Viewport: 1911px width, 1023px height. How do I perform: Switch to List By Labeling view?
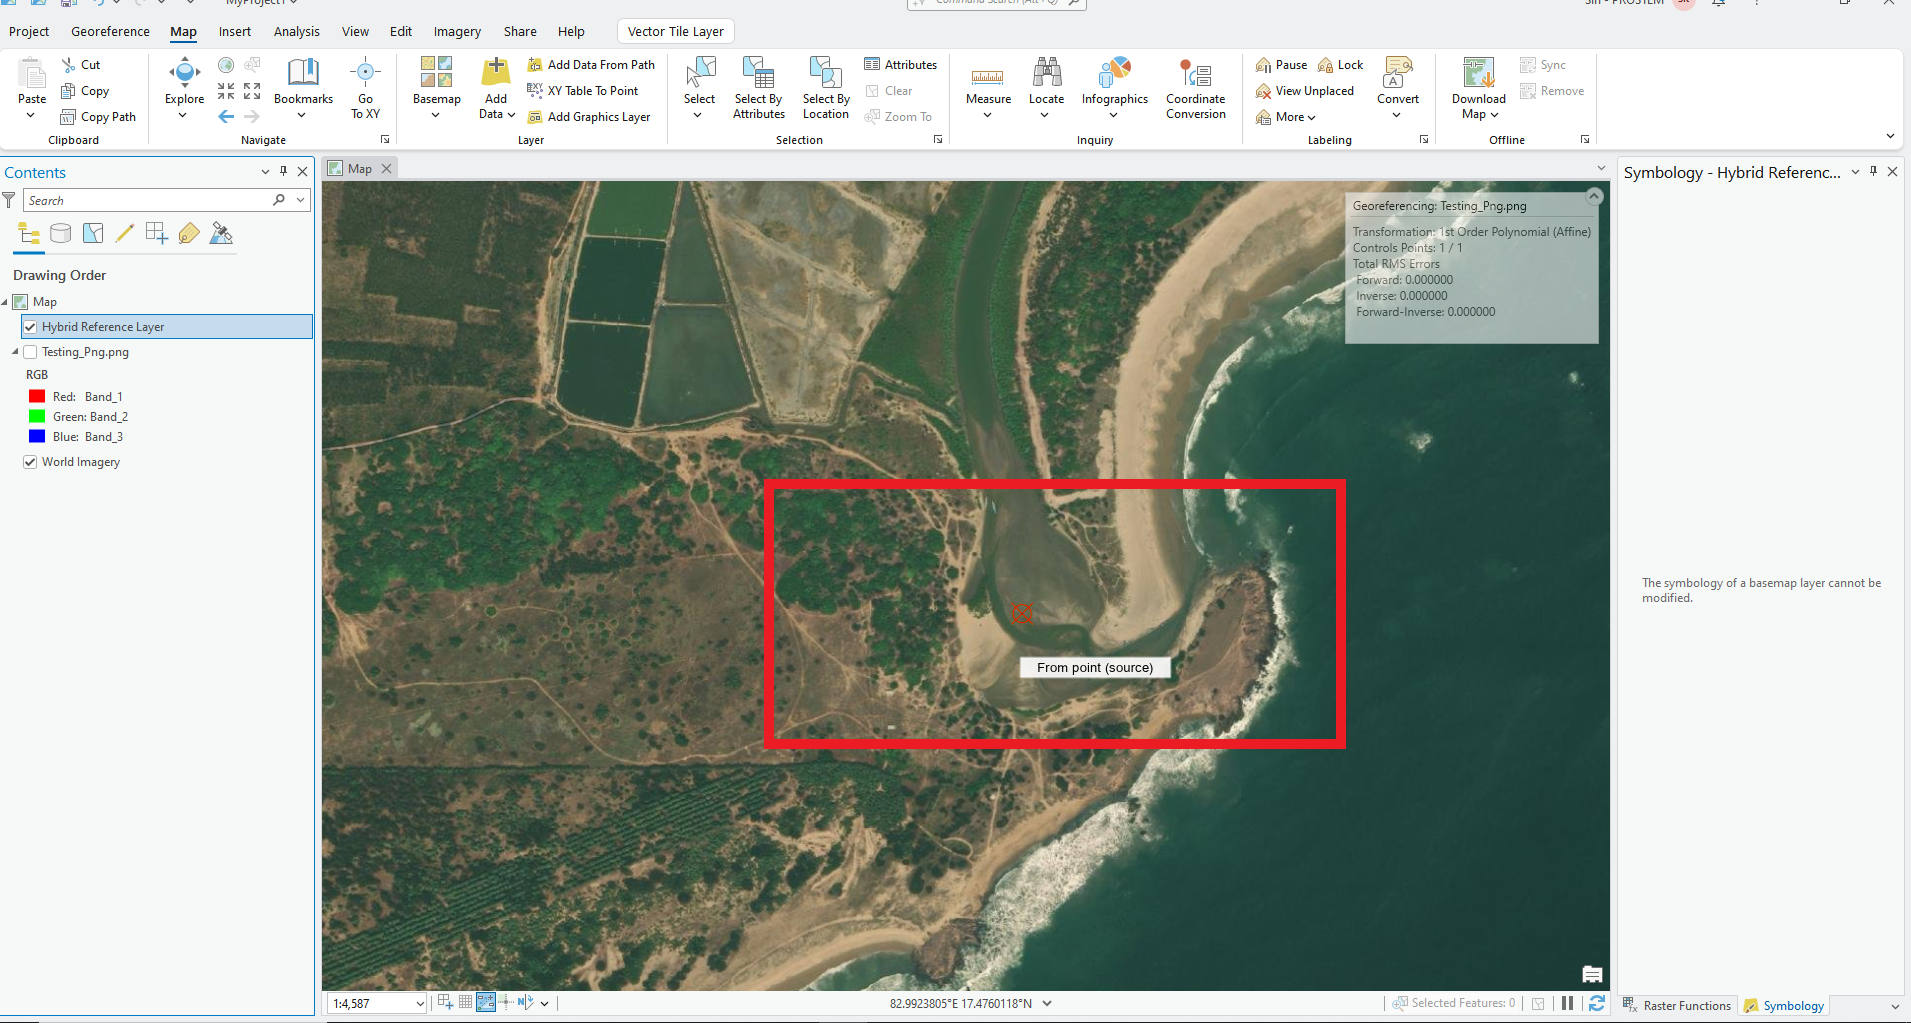click(189, 234)
